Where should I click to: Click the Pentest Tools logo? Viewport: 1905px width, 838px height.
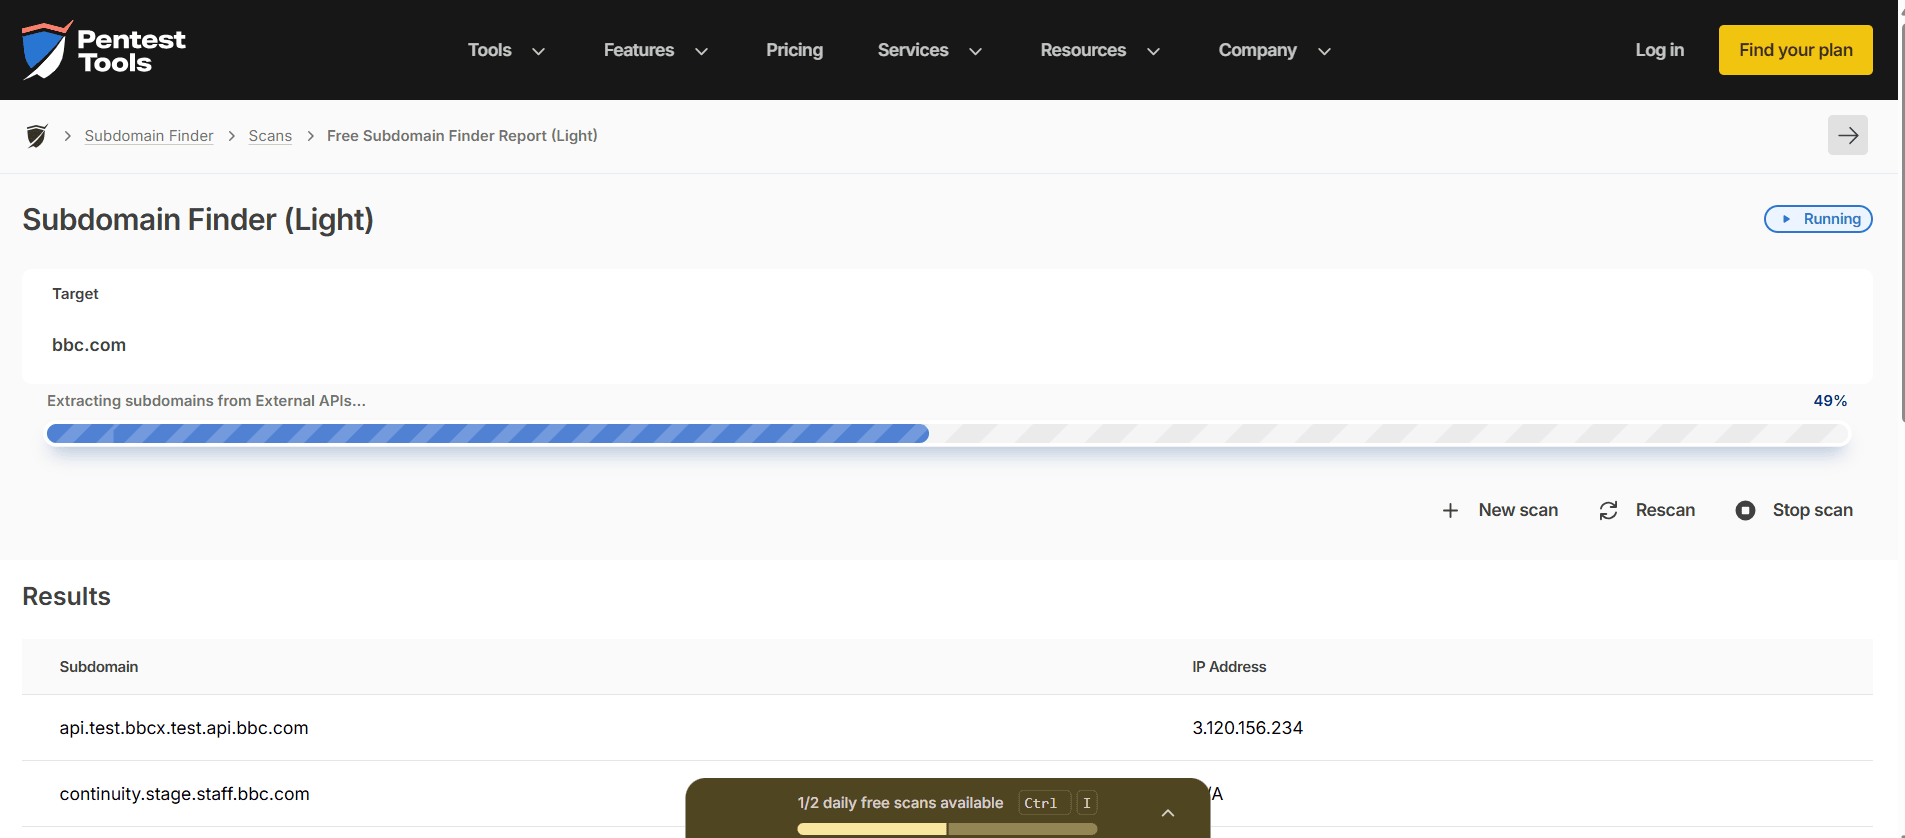click(x=104, y=50)
